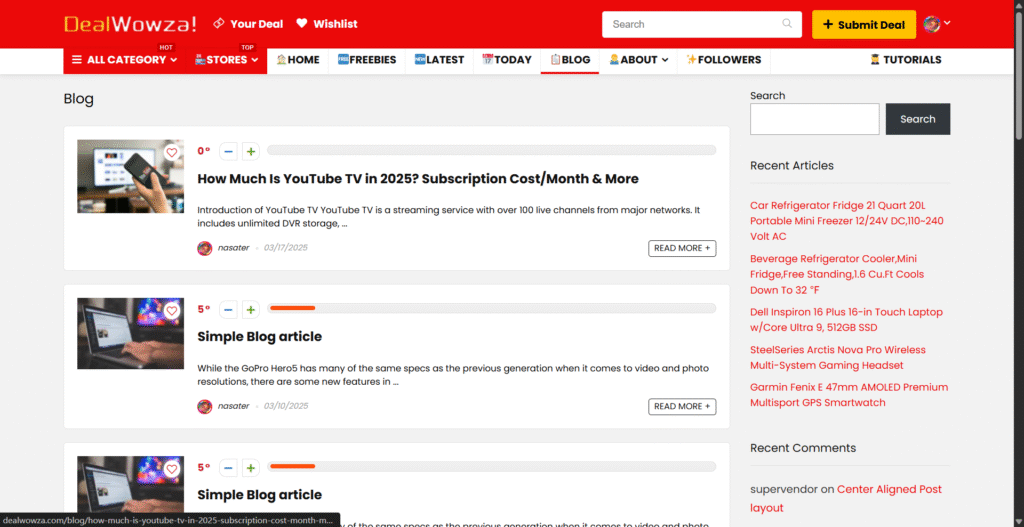
Task: Click Read More on YouTube TV article
Action: point(682,248)
